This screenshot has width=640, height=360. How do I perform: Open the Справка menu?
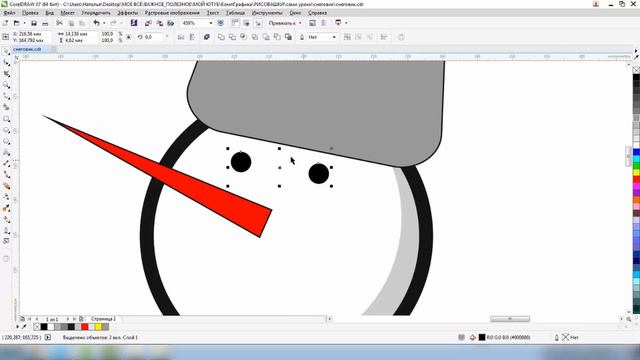coord(318,13)
